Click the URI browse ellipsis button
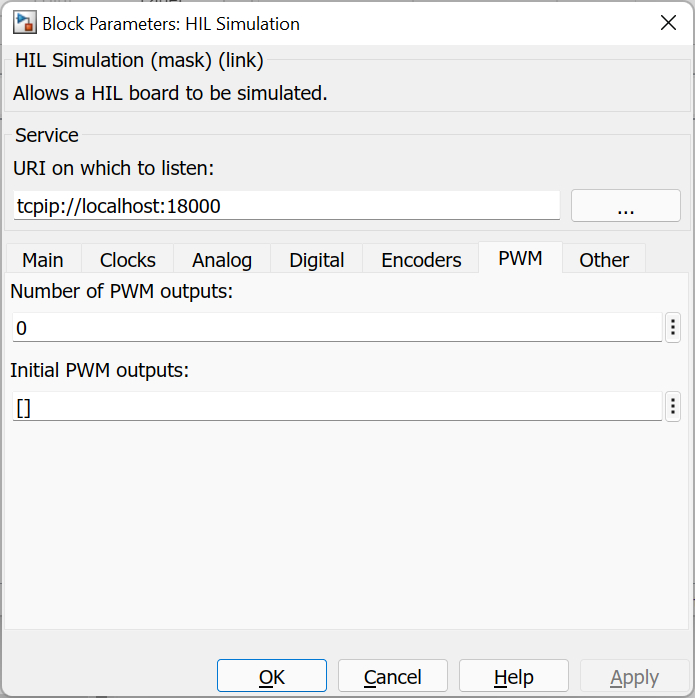The width and height of the screenshot is (695, 698). pos(625,206)
